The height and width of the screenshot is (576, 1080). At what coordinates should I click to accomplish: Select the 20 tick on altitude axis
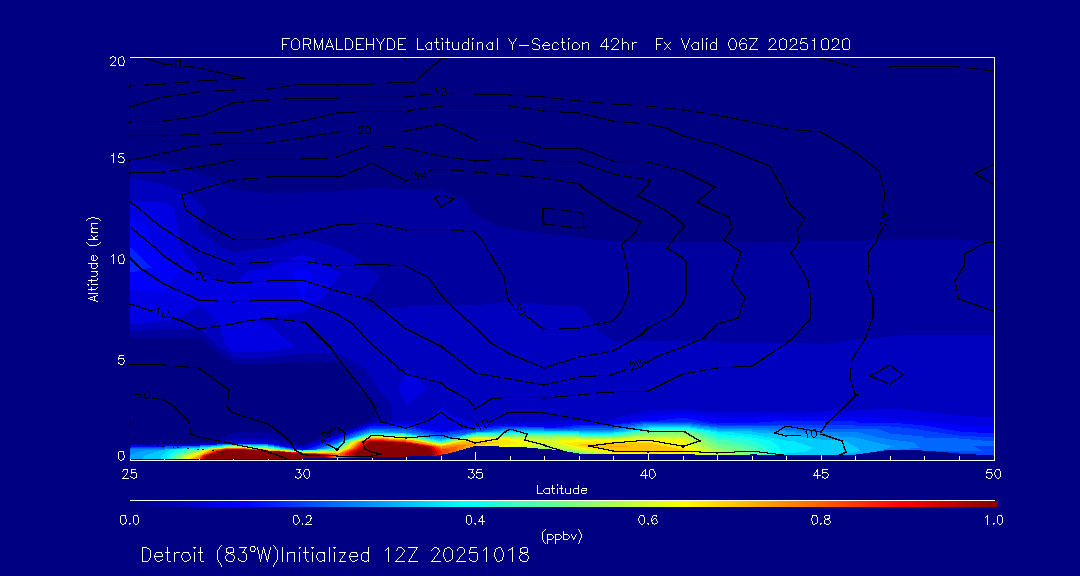[116, 61]
